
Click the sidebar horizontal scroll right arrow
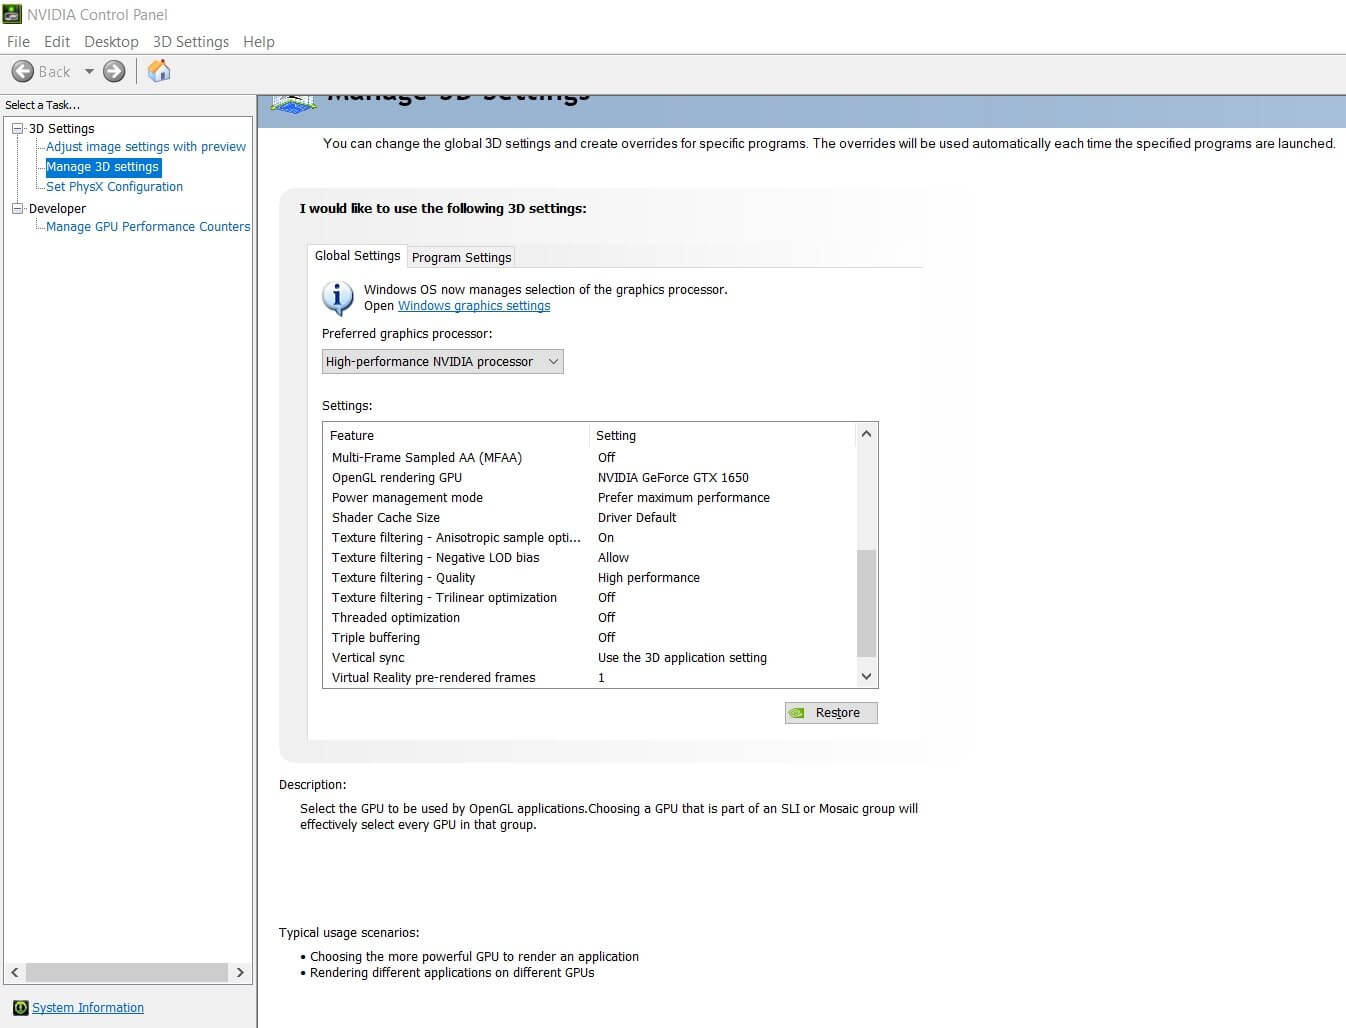click(x=240, y=972)
